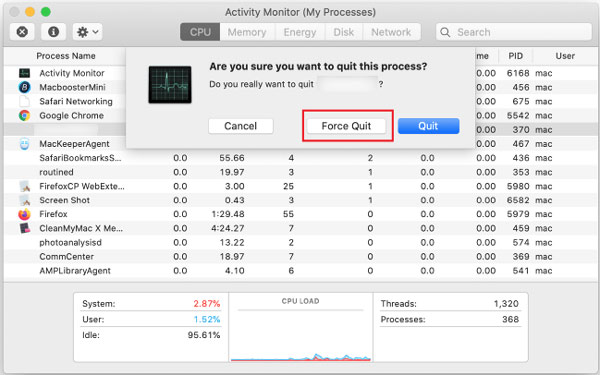Open the Network tab
Screen dimensions: 600x375
(391, 32)
